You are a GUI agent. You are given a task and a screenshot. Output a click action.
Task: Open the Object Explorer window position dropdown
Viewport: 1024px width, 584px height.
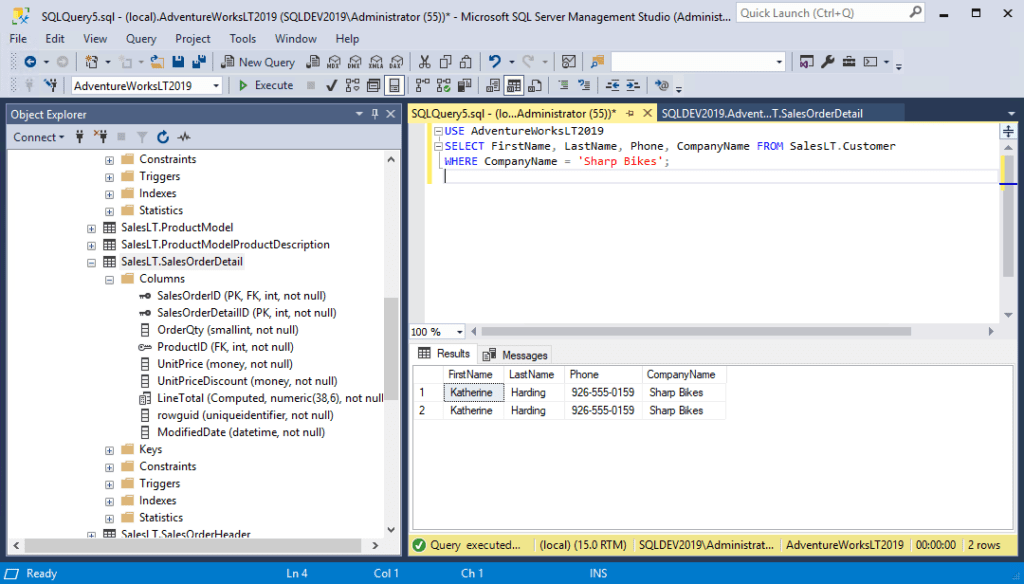(x=359, y=114)
